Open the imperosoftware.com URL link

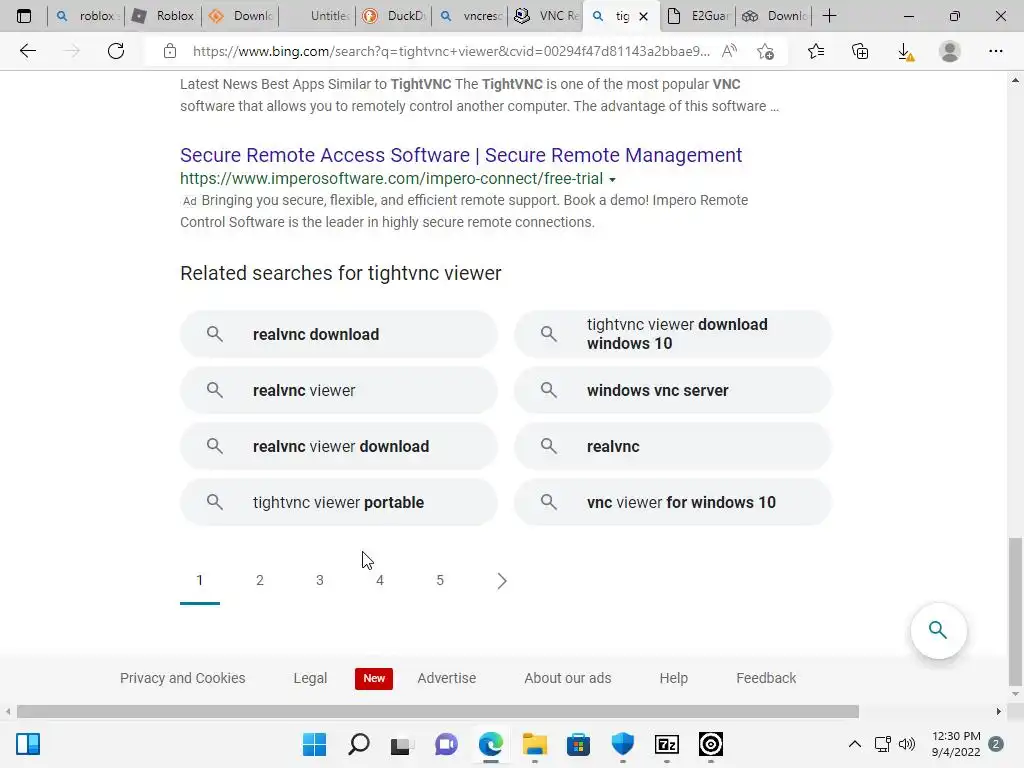click(392, 179)
